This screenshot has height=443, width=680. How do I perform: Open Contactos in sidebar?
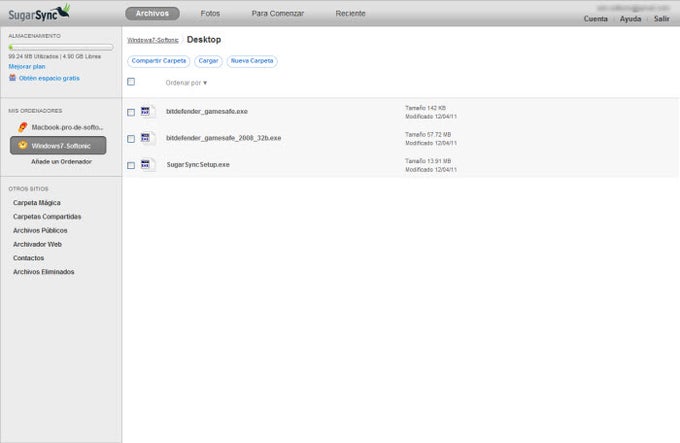click(x=28, y=258)
